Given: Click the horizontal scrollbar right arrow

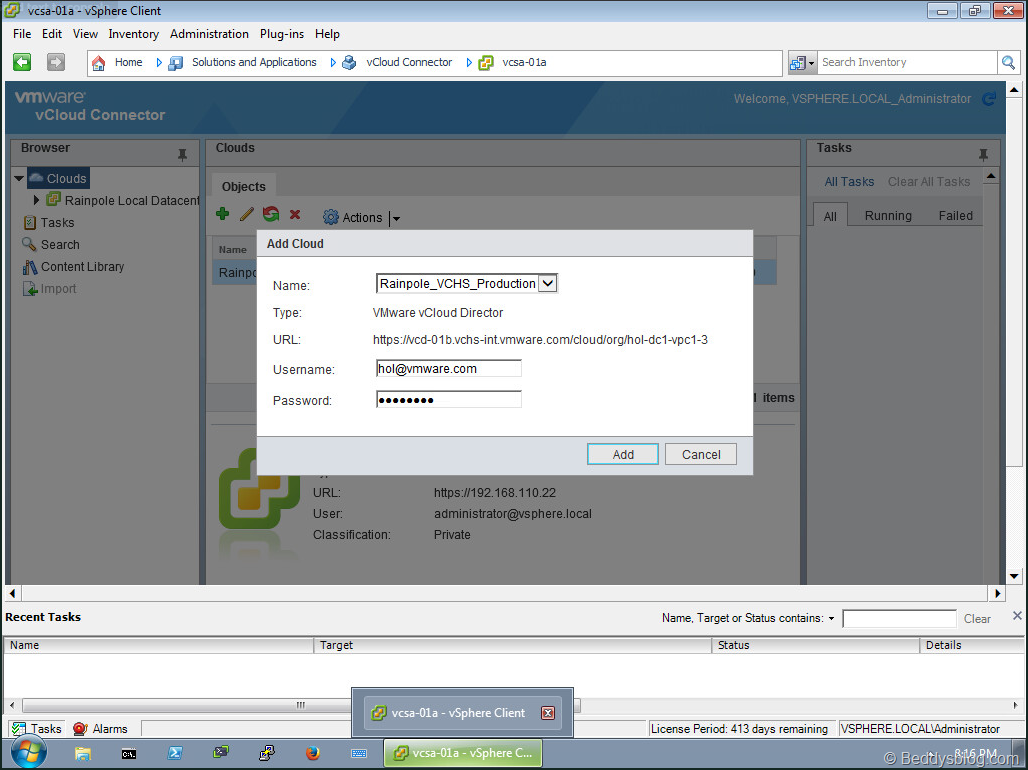Looking at the screenshot, I should point(997,594).
